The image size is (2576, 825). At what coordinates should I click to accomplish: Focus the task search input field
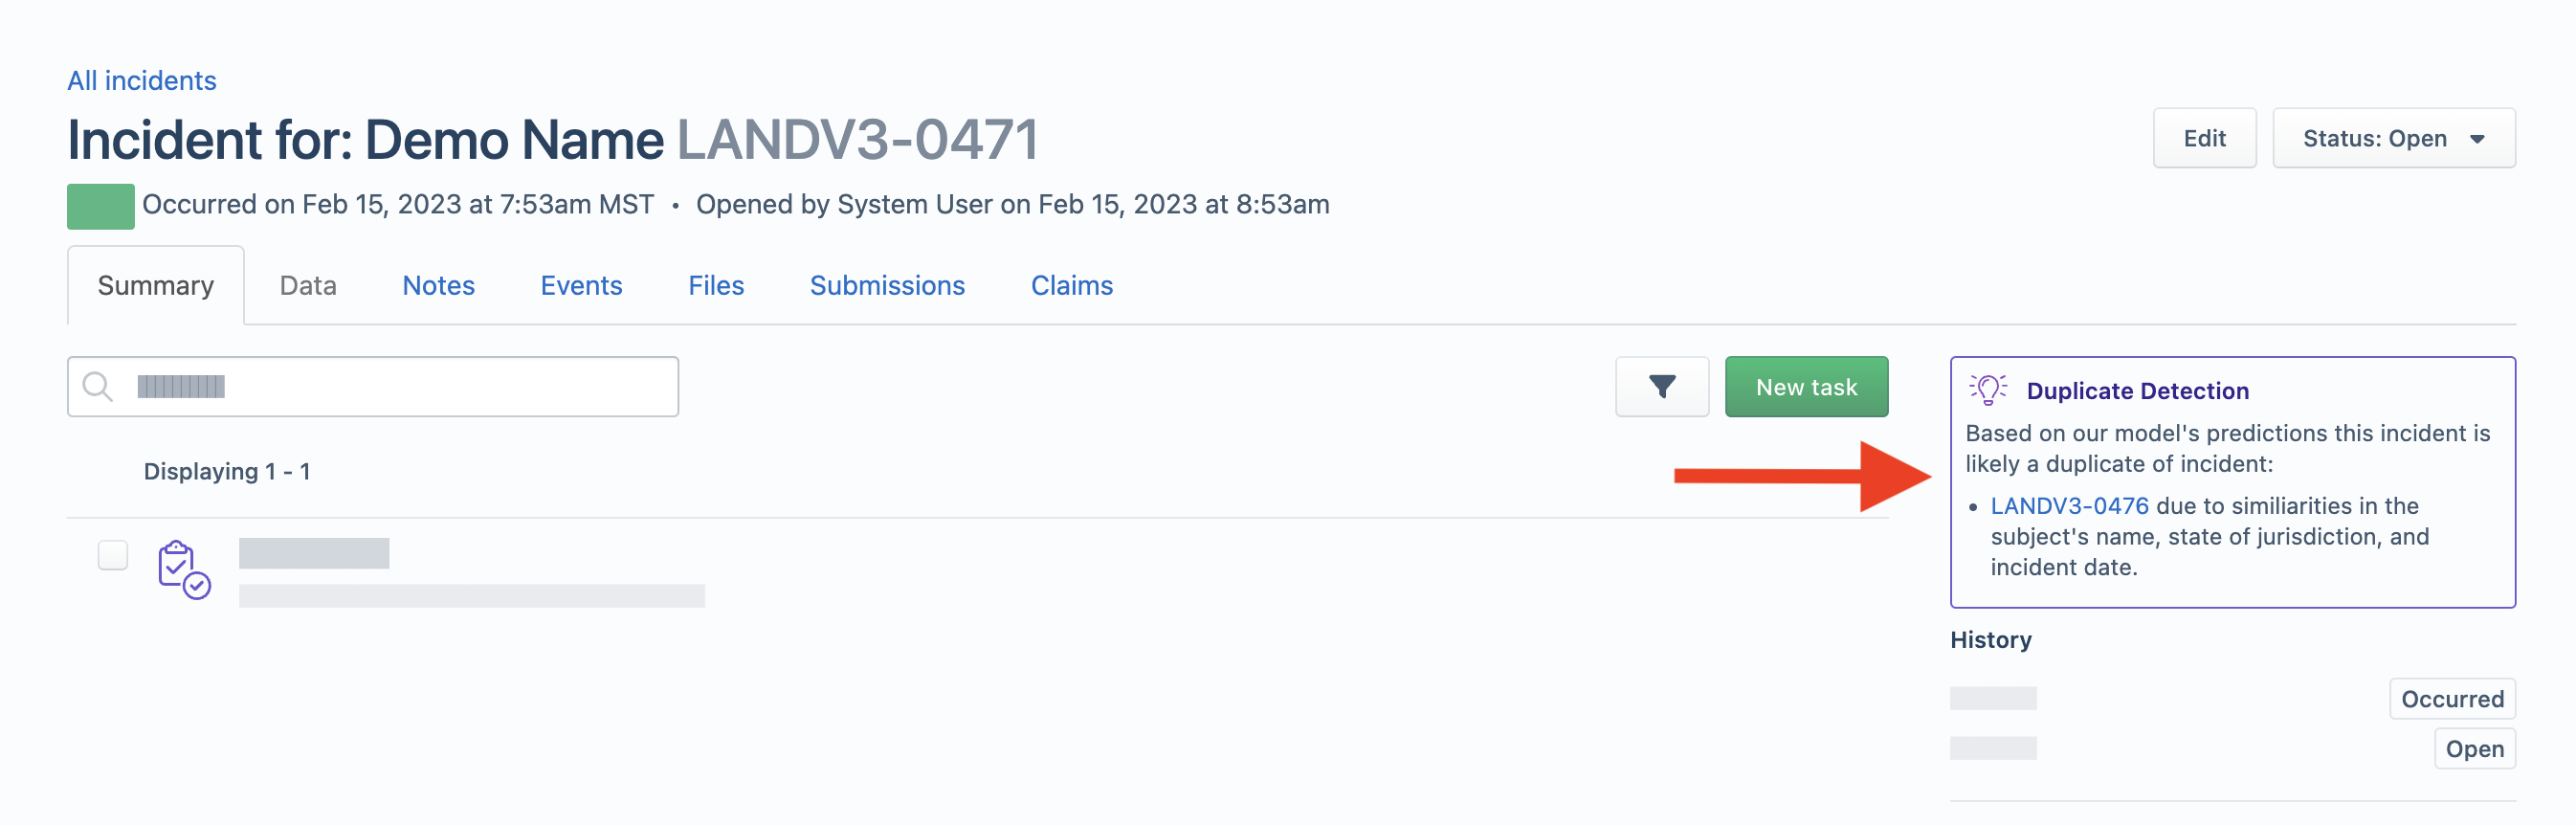tap(373, 386)
